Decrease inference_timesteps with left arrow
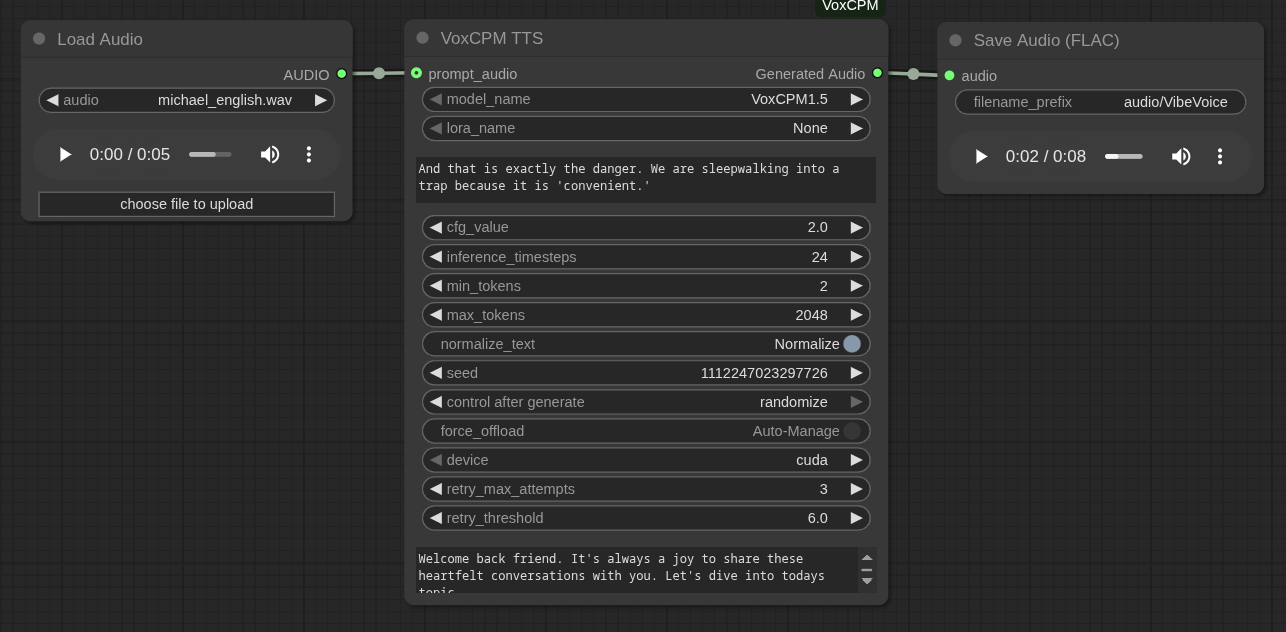The width and height of the screenshot is (1286, 632). click(436, 257)
